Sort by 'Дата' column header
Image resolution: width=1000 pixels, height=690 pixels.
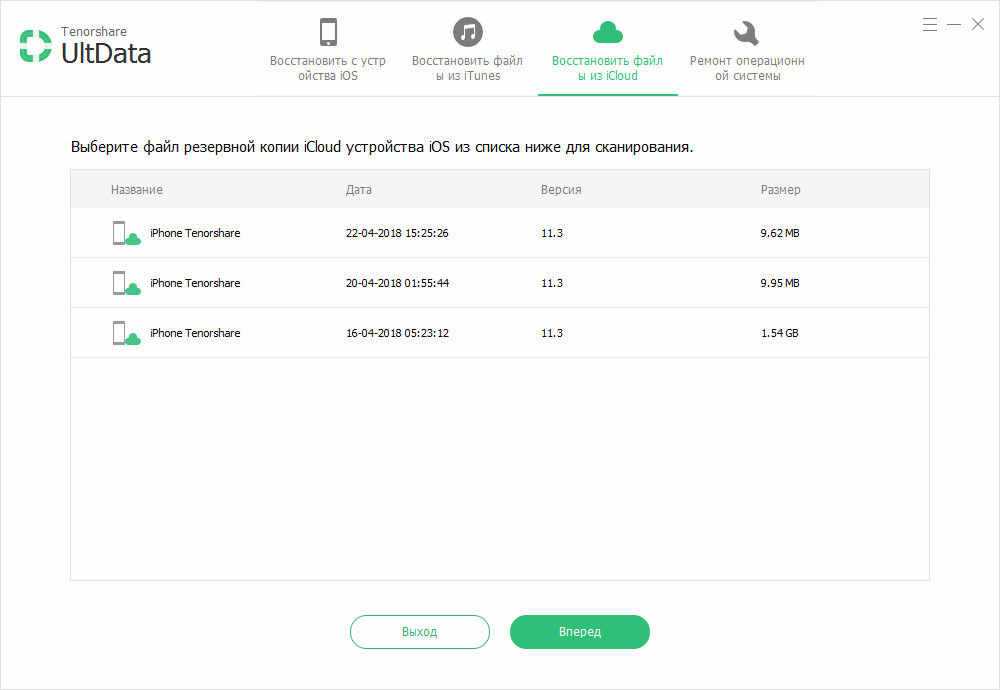point(358,189)
